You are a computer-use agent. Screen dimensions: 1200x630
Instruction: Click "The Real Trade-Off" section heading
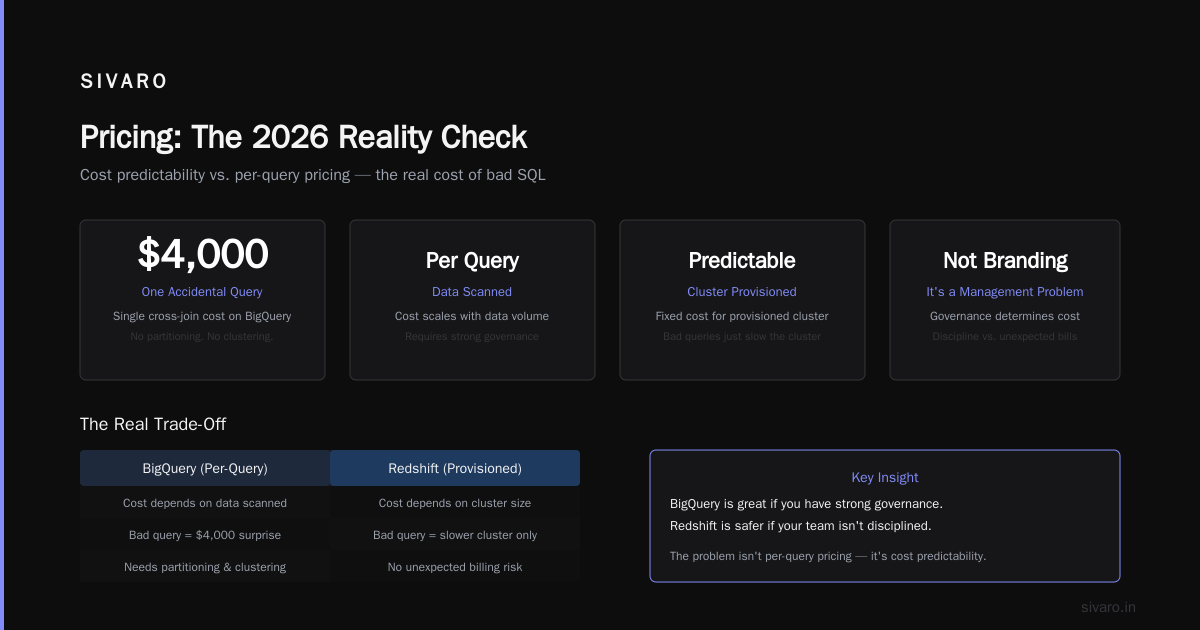153,424
